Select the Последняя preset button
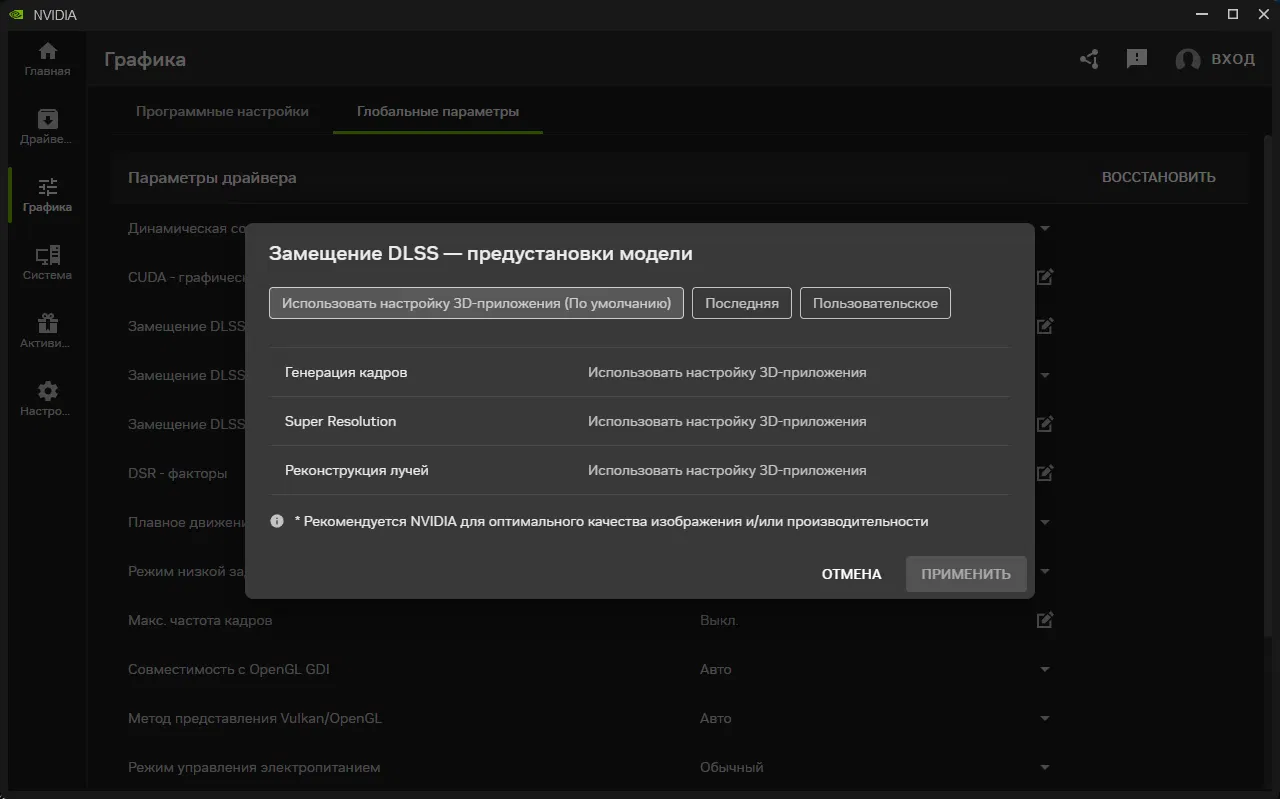 click(x=742, y=303)
